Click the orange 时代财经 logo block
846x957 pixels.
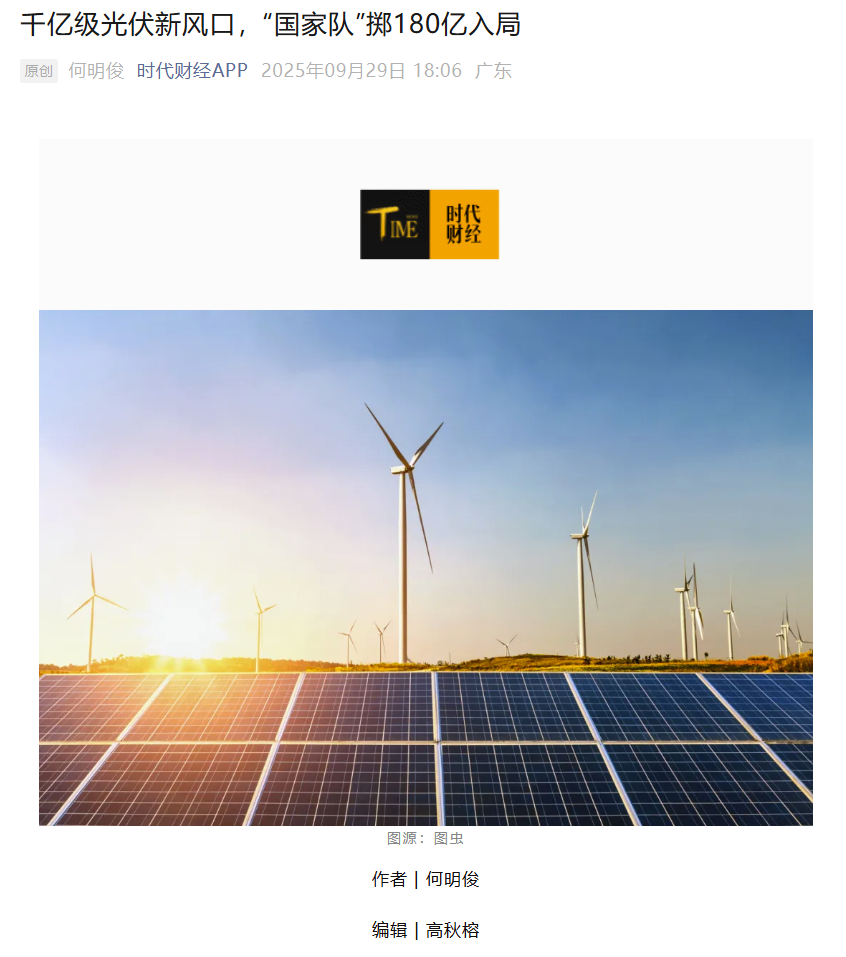464,225
